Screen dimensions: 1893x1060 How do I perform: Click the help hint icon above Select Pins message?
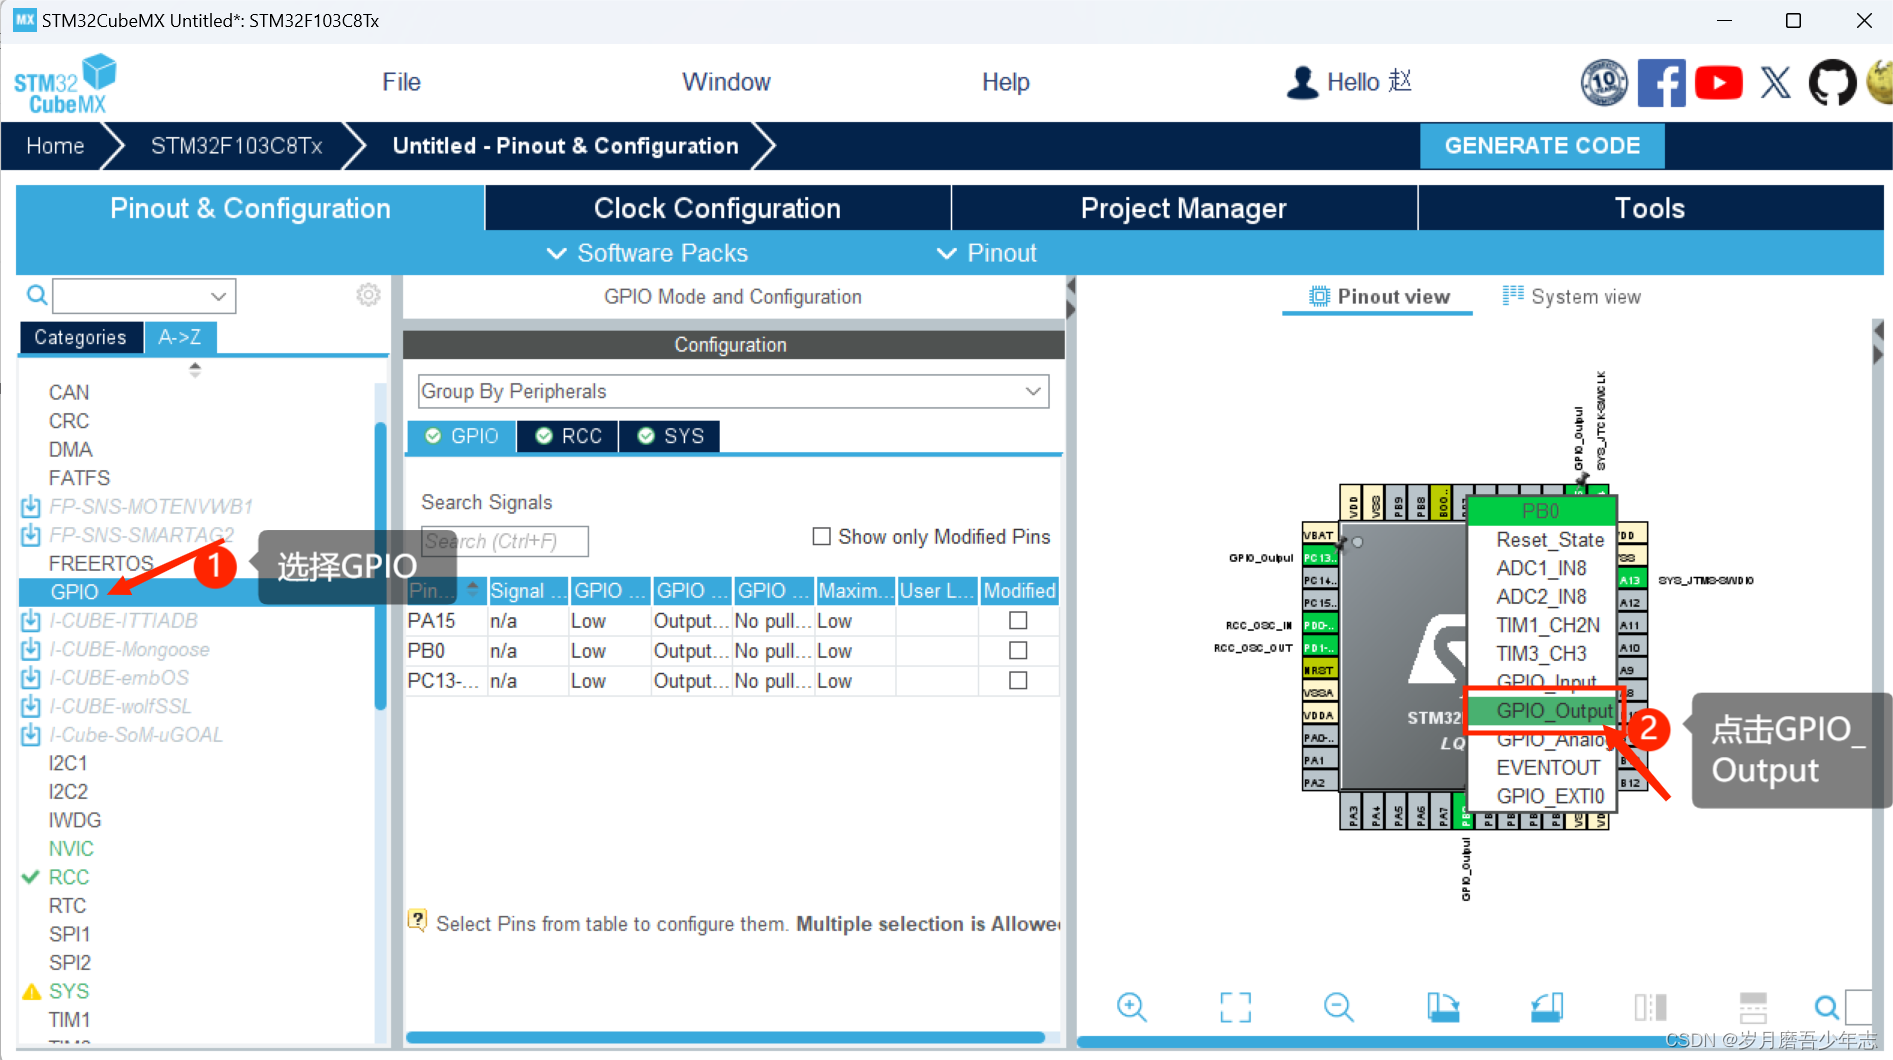pyautogui.click(x=417, y=920)
